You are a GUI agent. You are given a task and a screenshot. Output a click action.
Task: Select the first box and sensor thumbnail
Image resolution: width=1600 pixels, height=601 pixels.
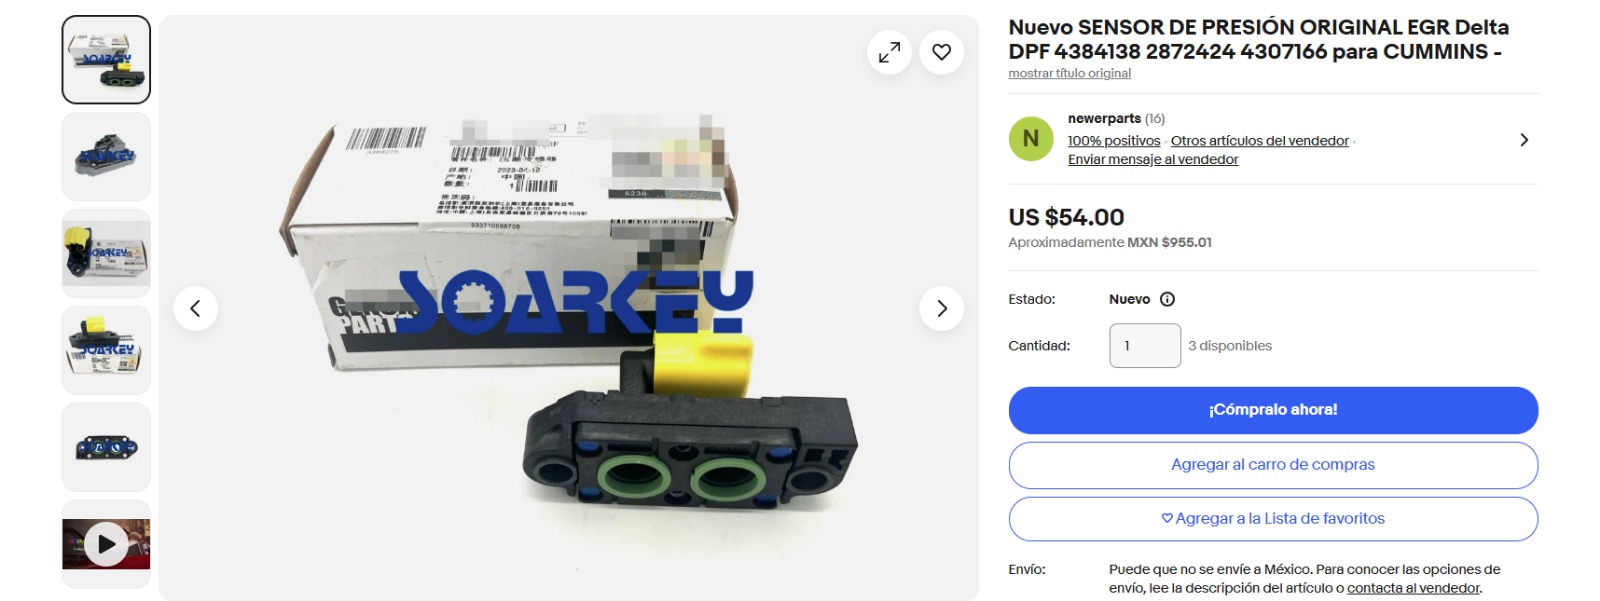pyautogui.click(x=106, y=60)
